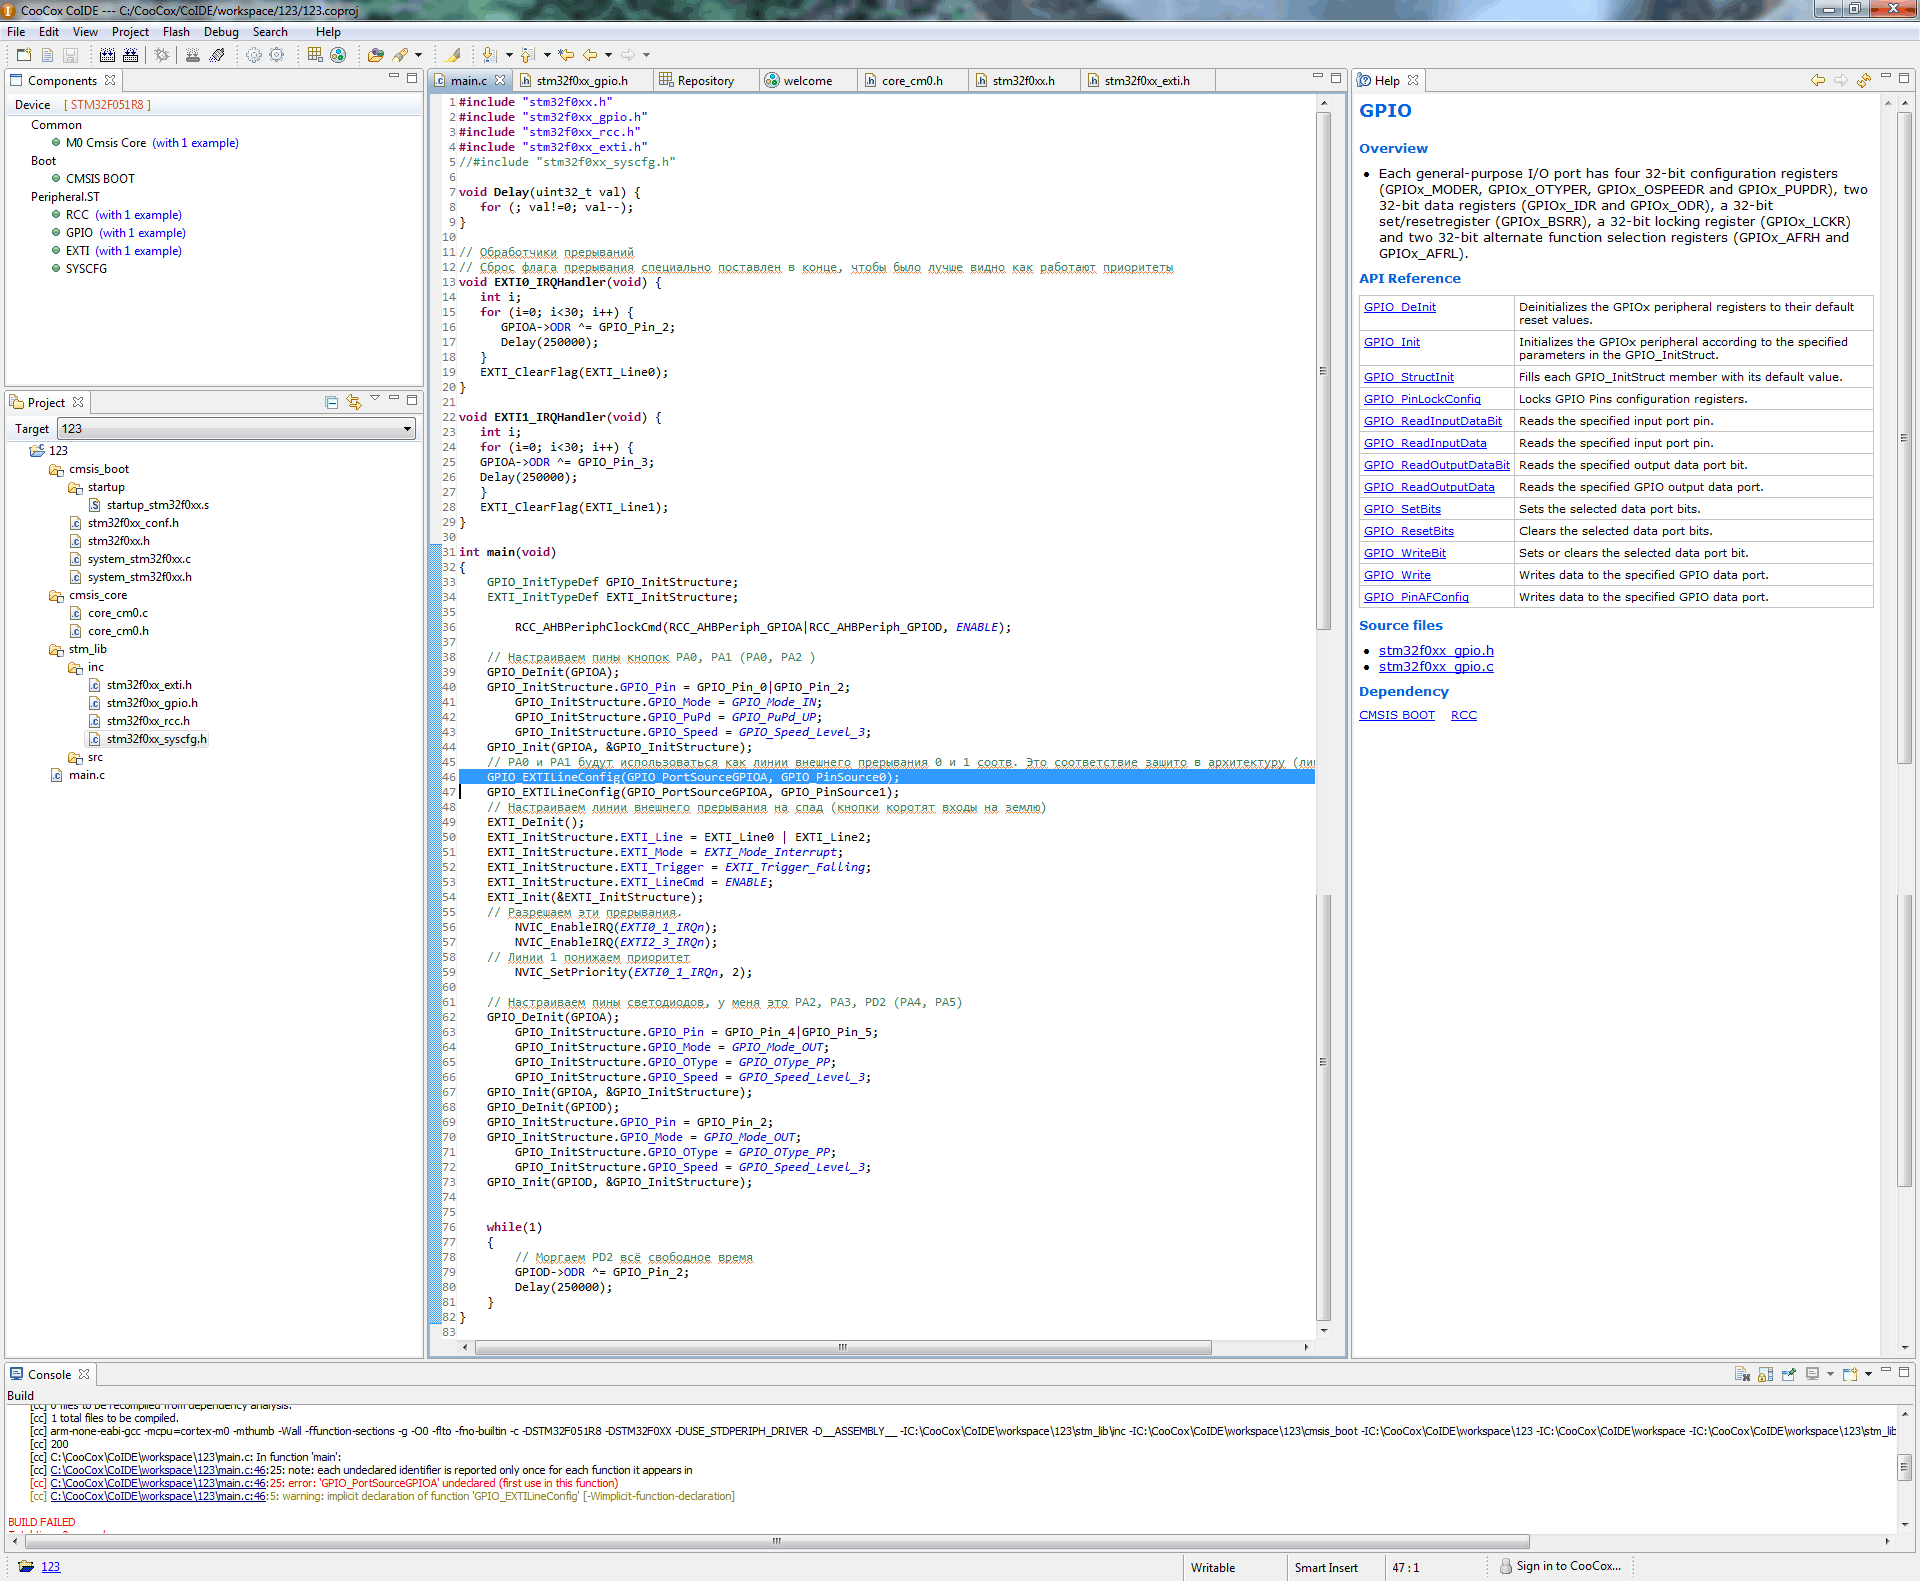1920x1581 pixels.
Task: Open the Target 123 dropdown
Action: [407, 429]
